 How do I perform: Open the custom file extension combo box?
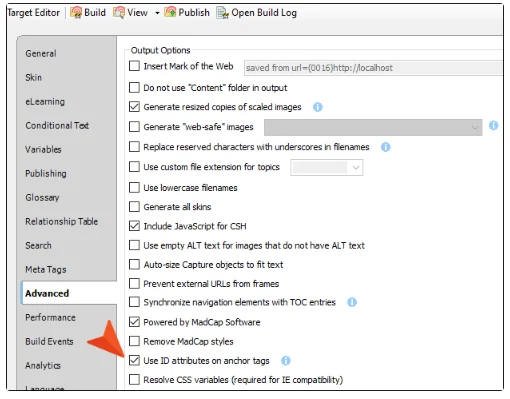pyautogui.click(x=327, y=167)
